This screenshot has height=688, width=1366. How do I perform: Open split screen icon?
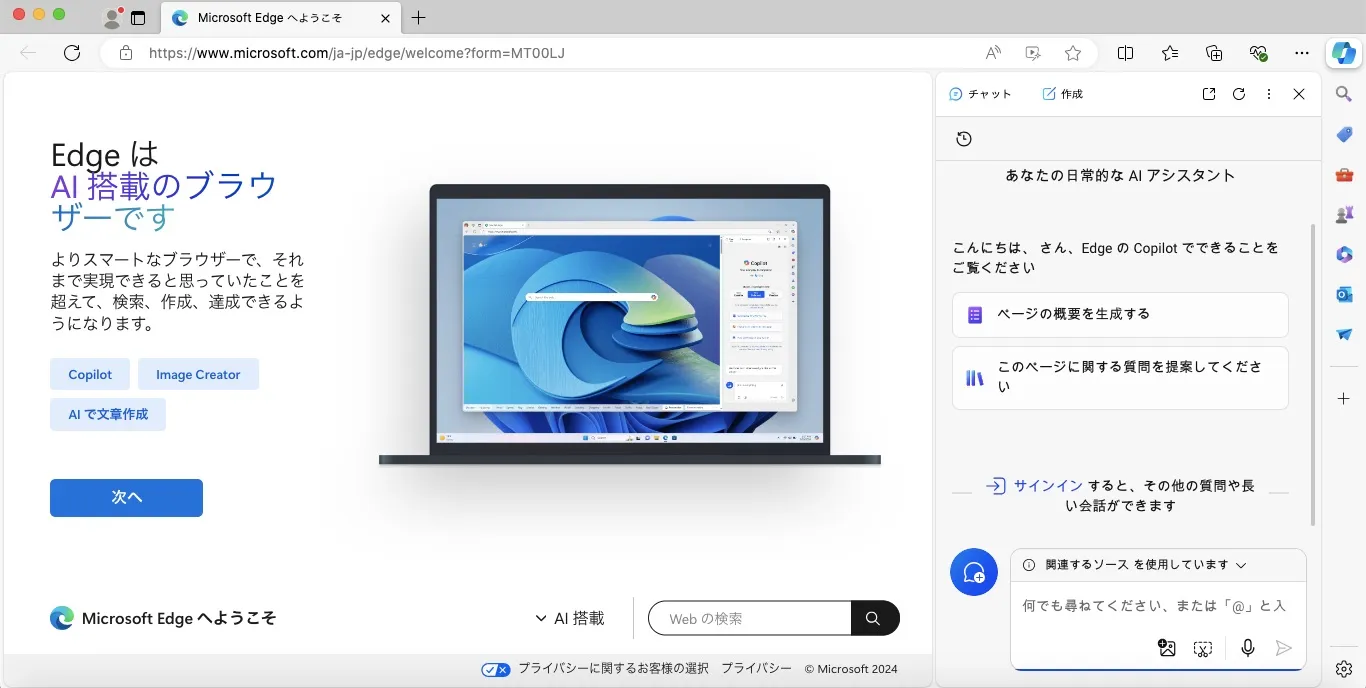[1125, 53]
